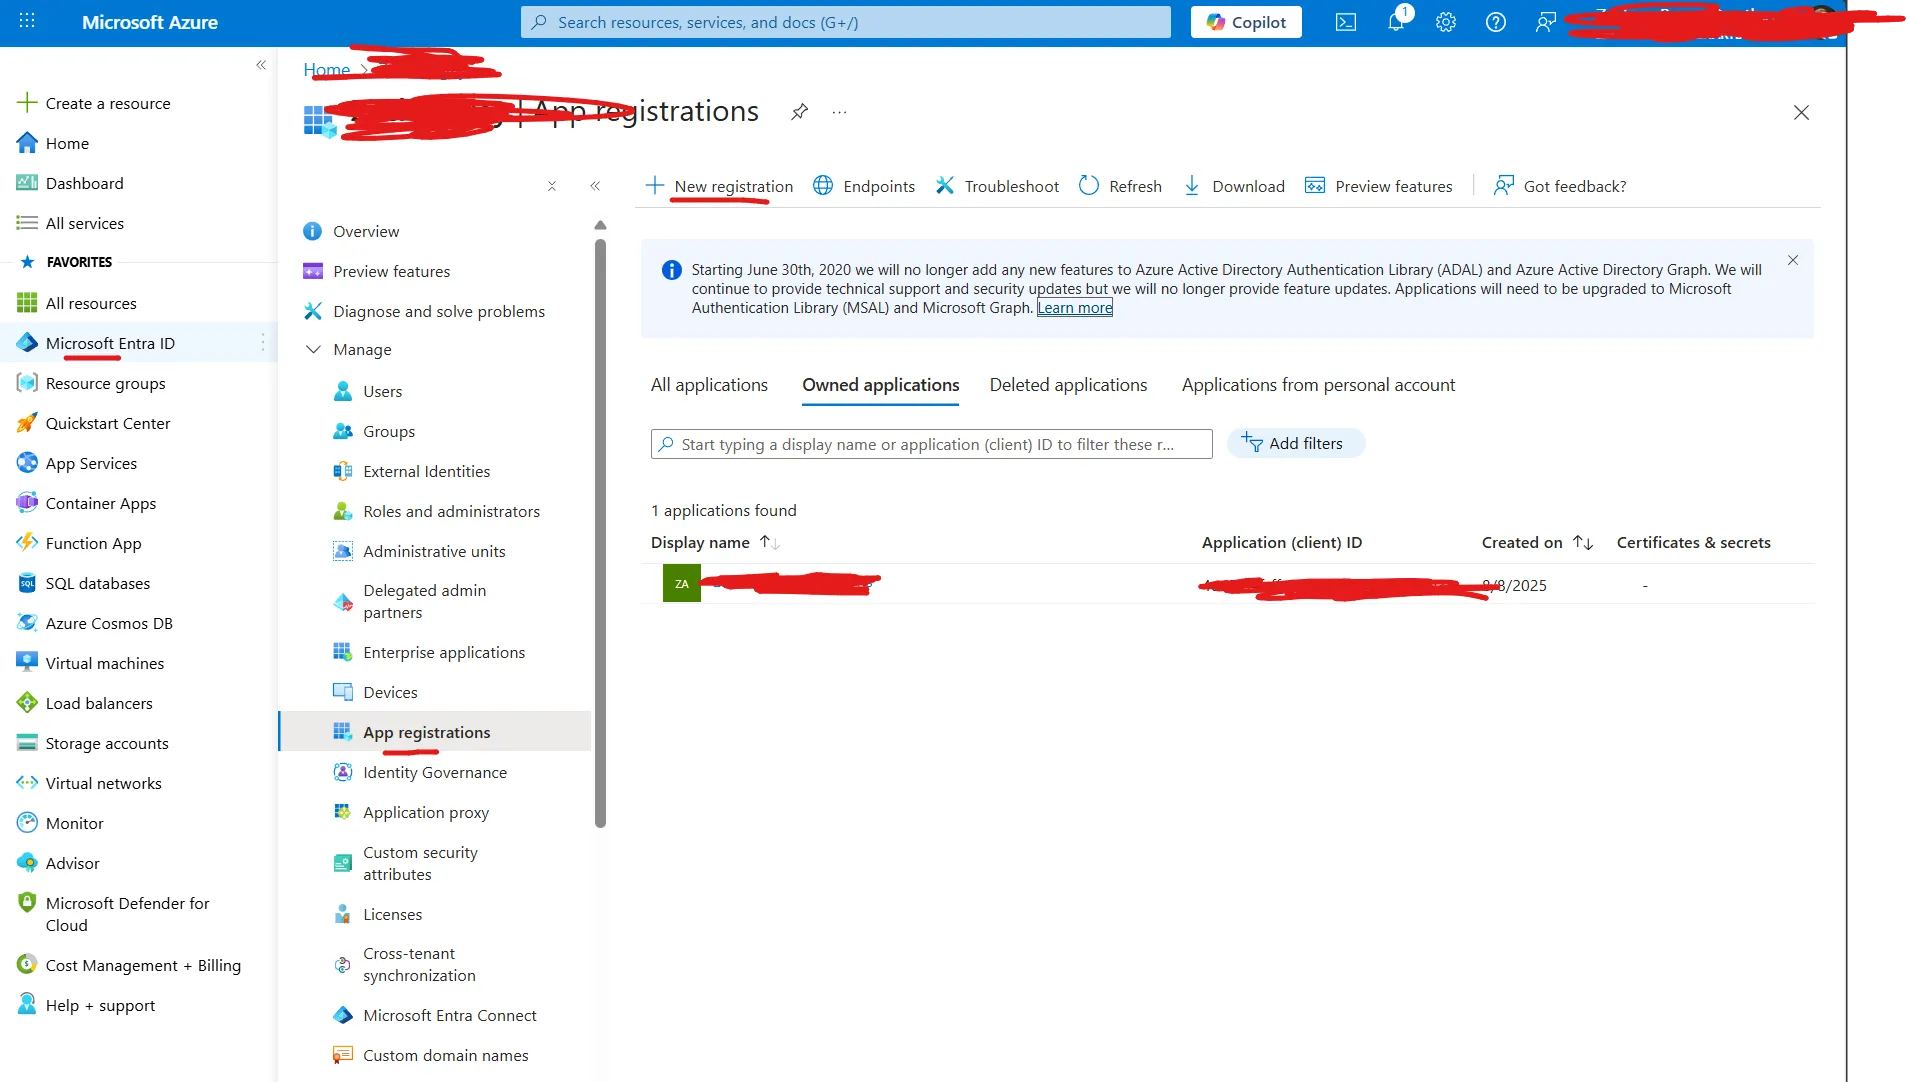
Task: Switch to Deleted applications tab
Action: [1067, 385]
